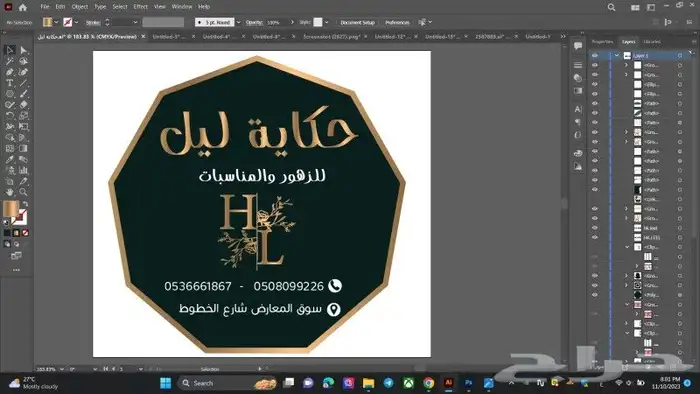Switch to the Screenshot (2627).png tab
The width and height of the screenshot is (700, 394).
pos(331,37)
